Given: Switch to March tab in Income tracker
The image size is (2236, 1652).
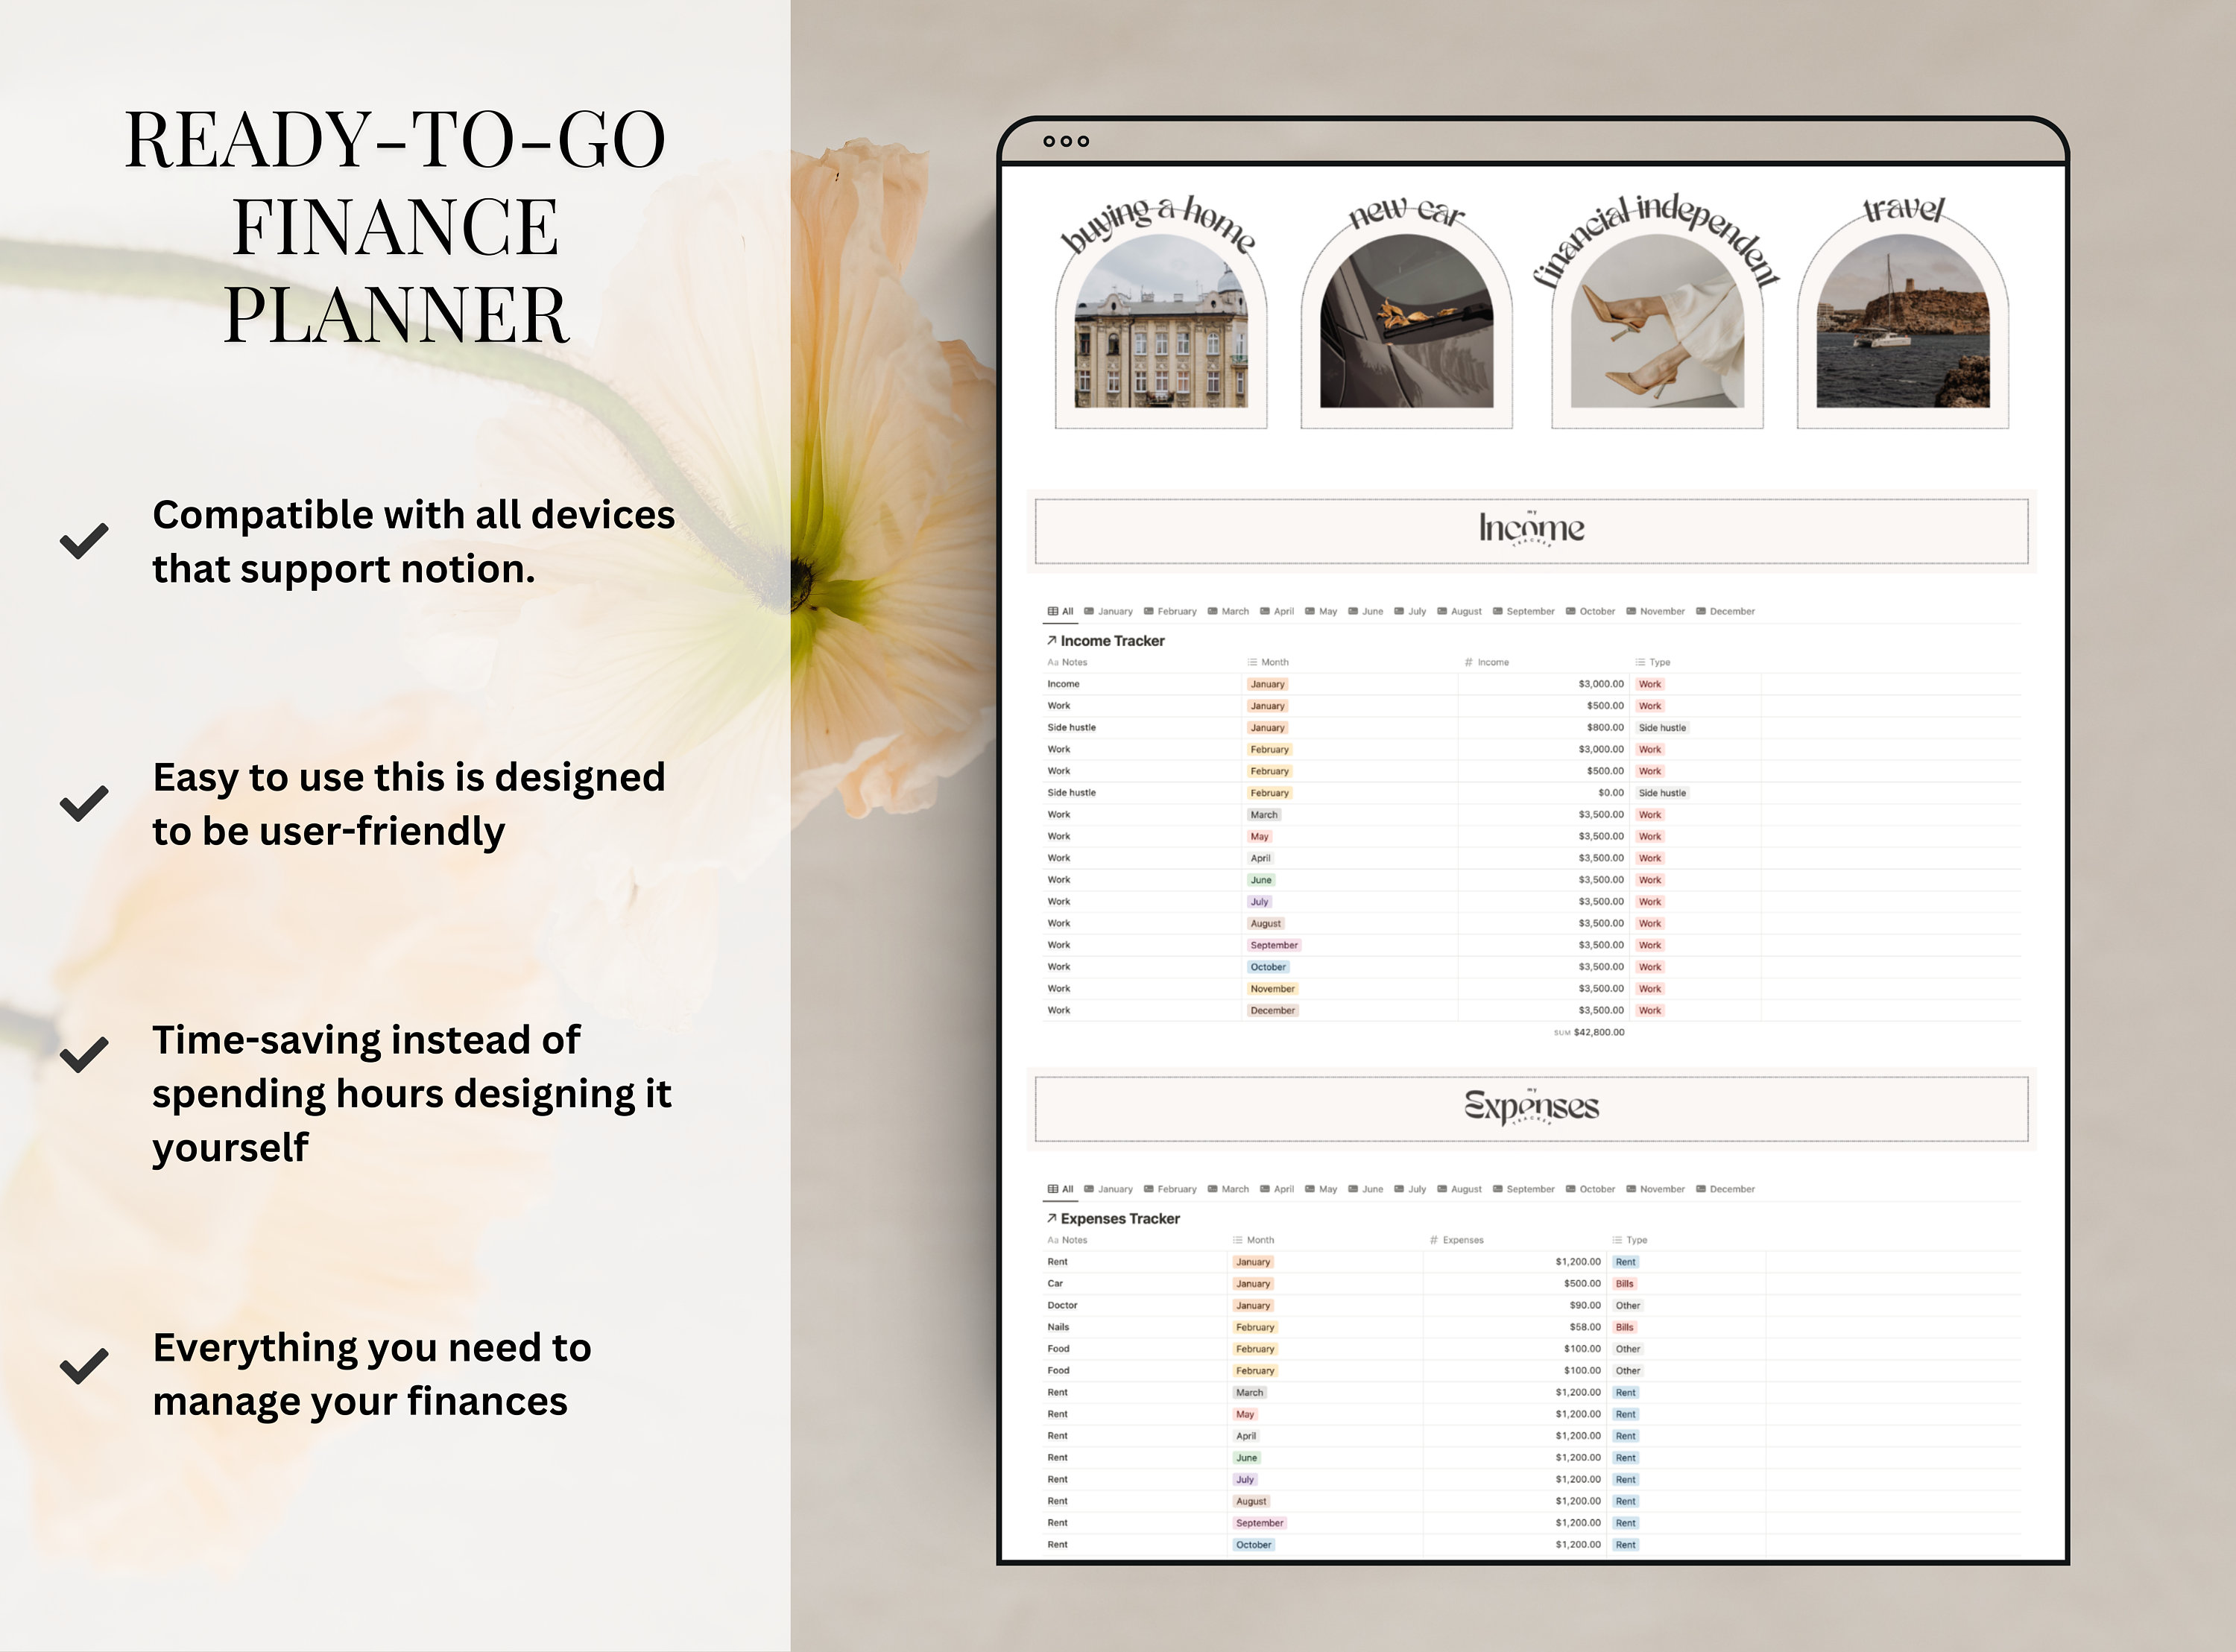Looking at the screenshot, I should 1228,611.
